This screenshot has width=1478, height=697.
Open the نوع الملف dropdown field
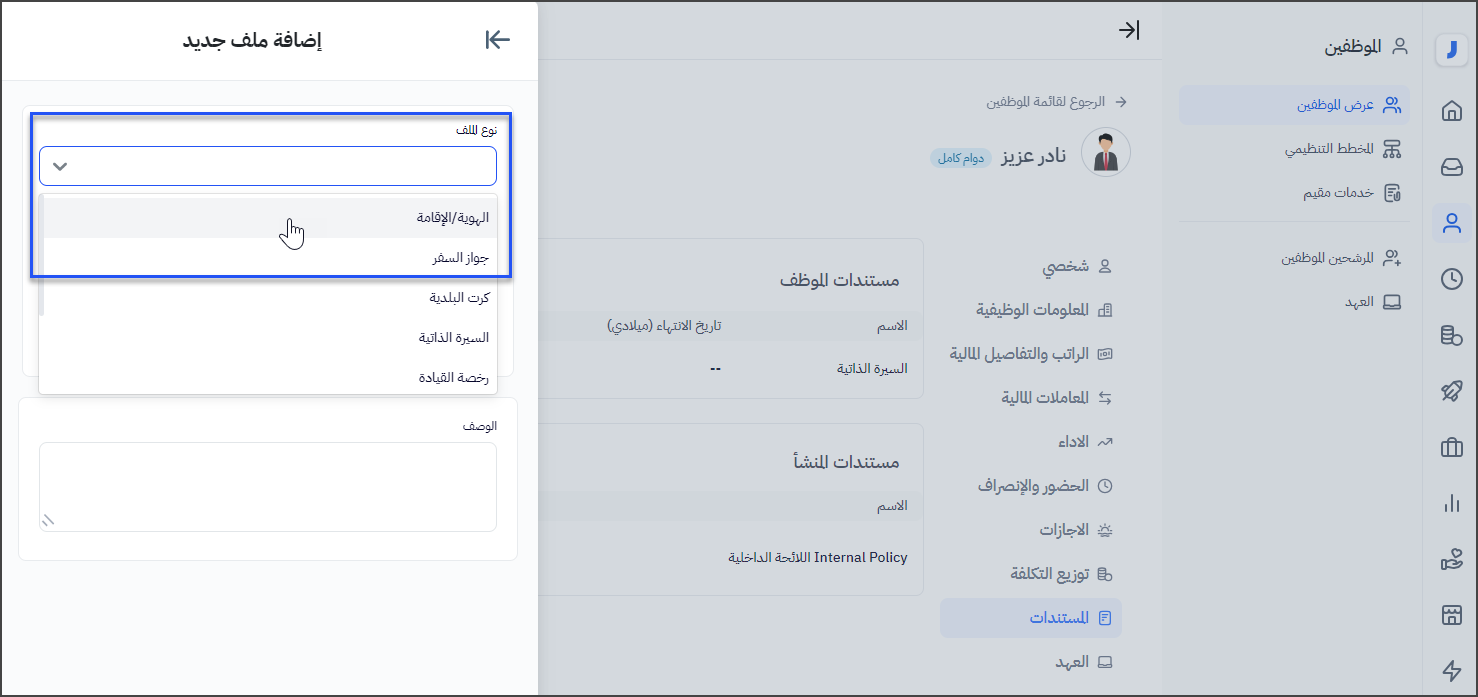tap(268, 166)
